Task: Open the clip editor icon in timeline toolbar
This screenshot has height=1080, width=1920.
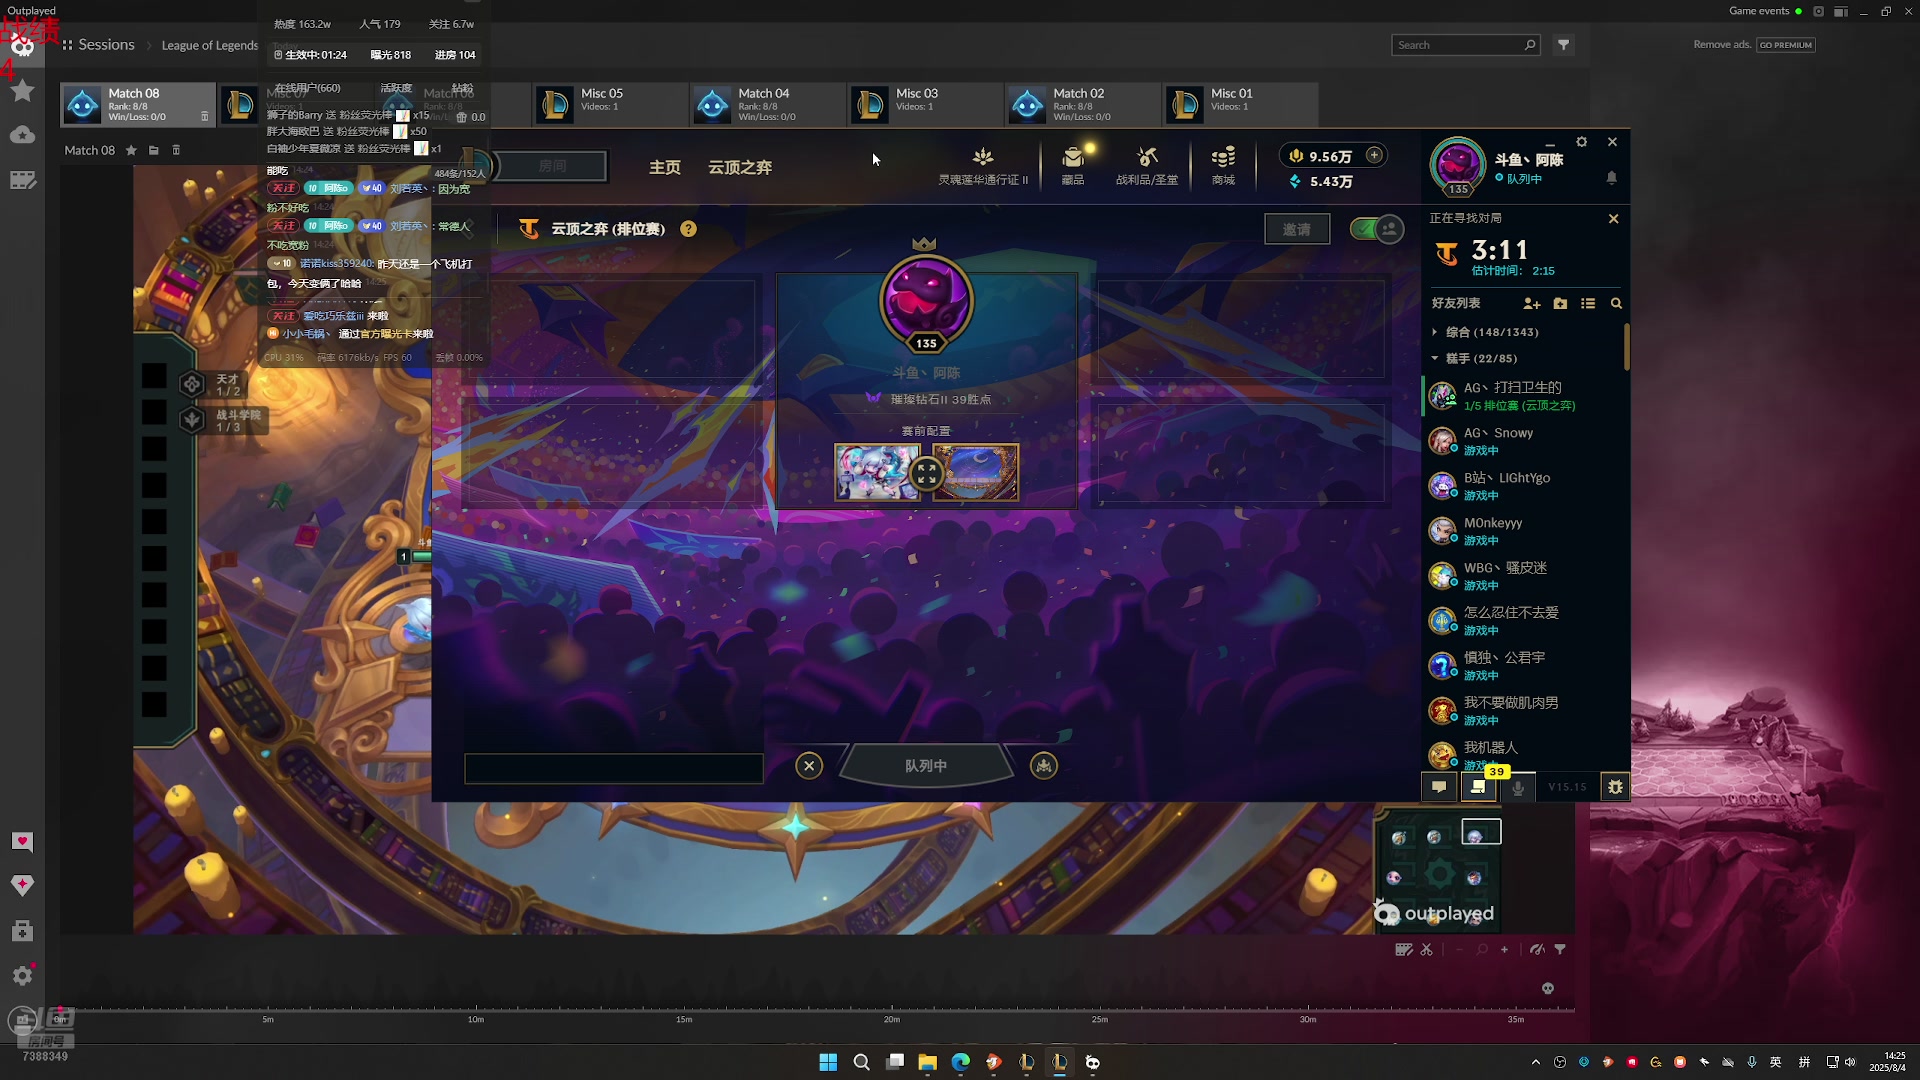Action: point(1404,950)
